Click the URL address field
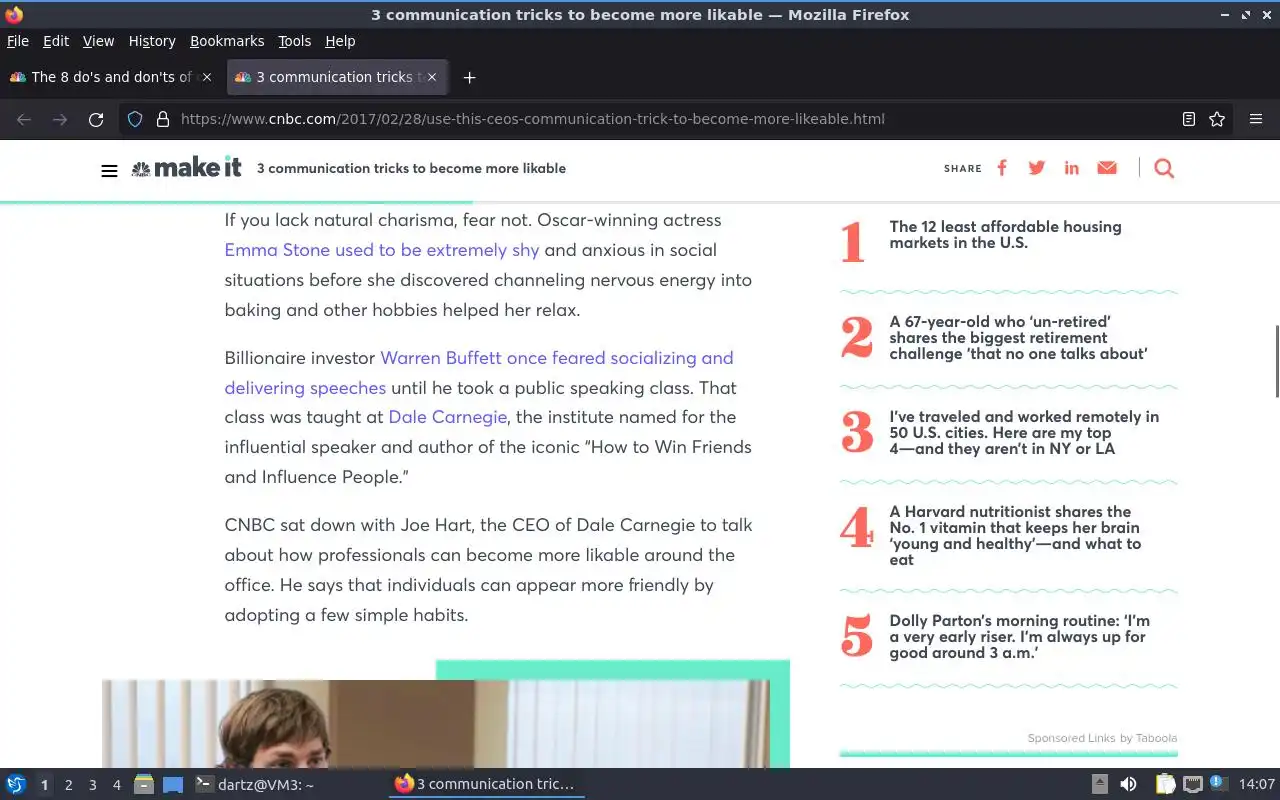 pyautogui.click(x=675, y=119)
